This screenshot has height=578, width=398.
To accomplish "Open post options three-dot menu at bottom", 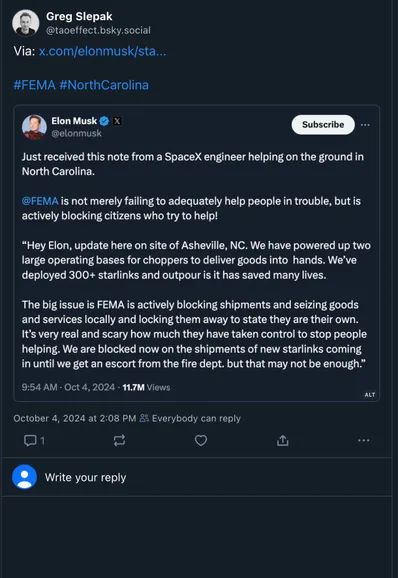I will click(x=364, y=440).
